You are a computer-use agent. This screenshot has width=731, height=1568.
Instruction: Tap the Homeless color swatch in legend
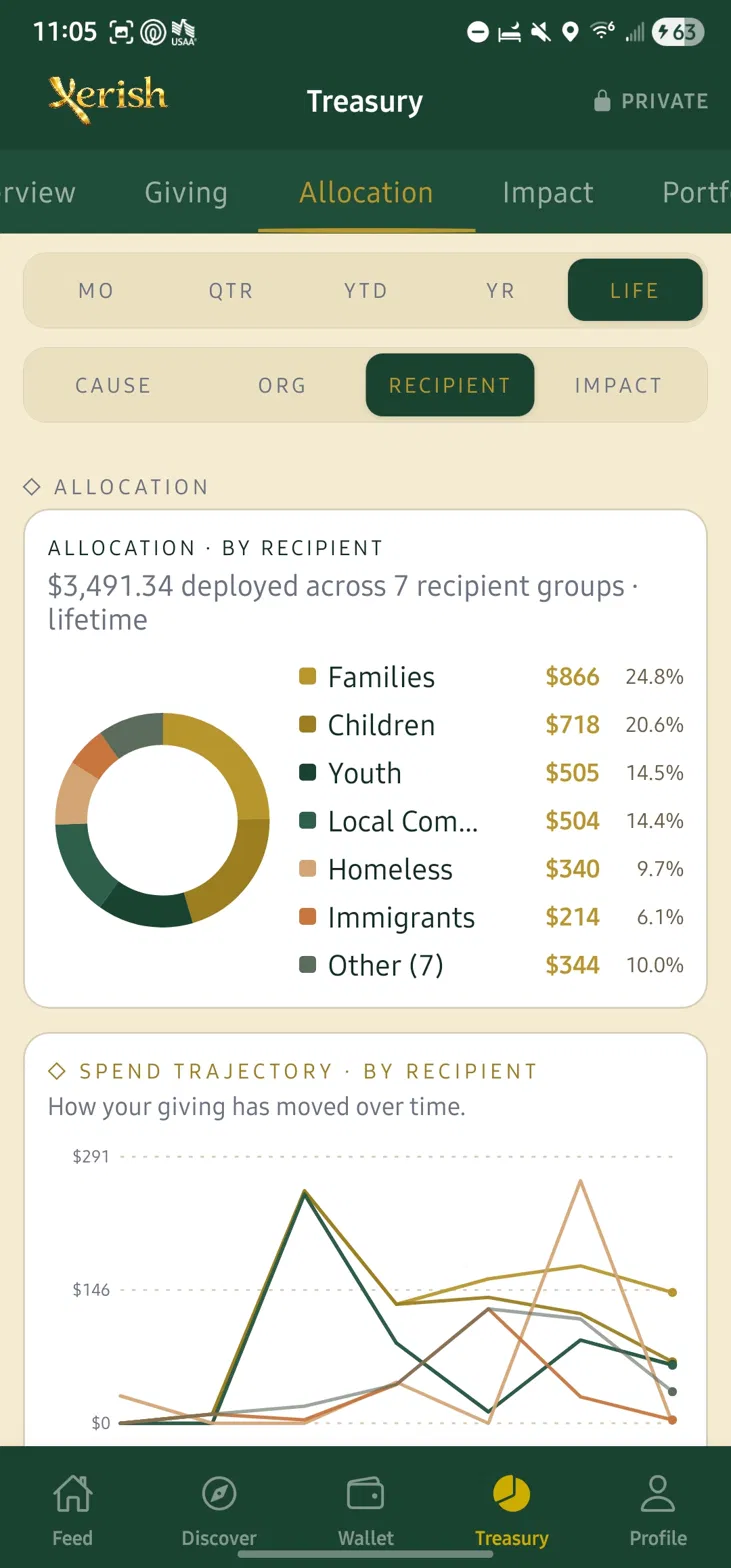click(x=308, y=869)
